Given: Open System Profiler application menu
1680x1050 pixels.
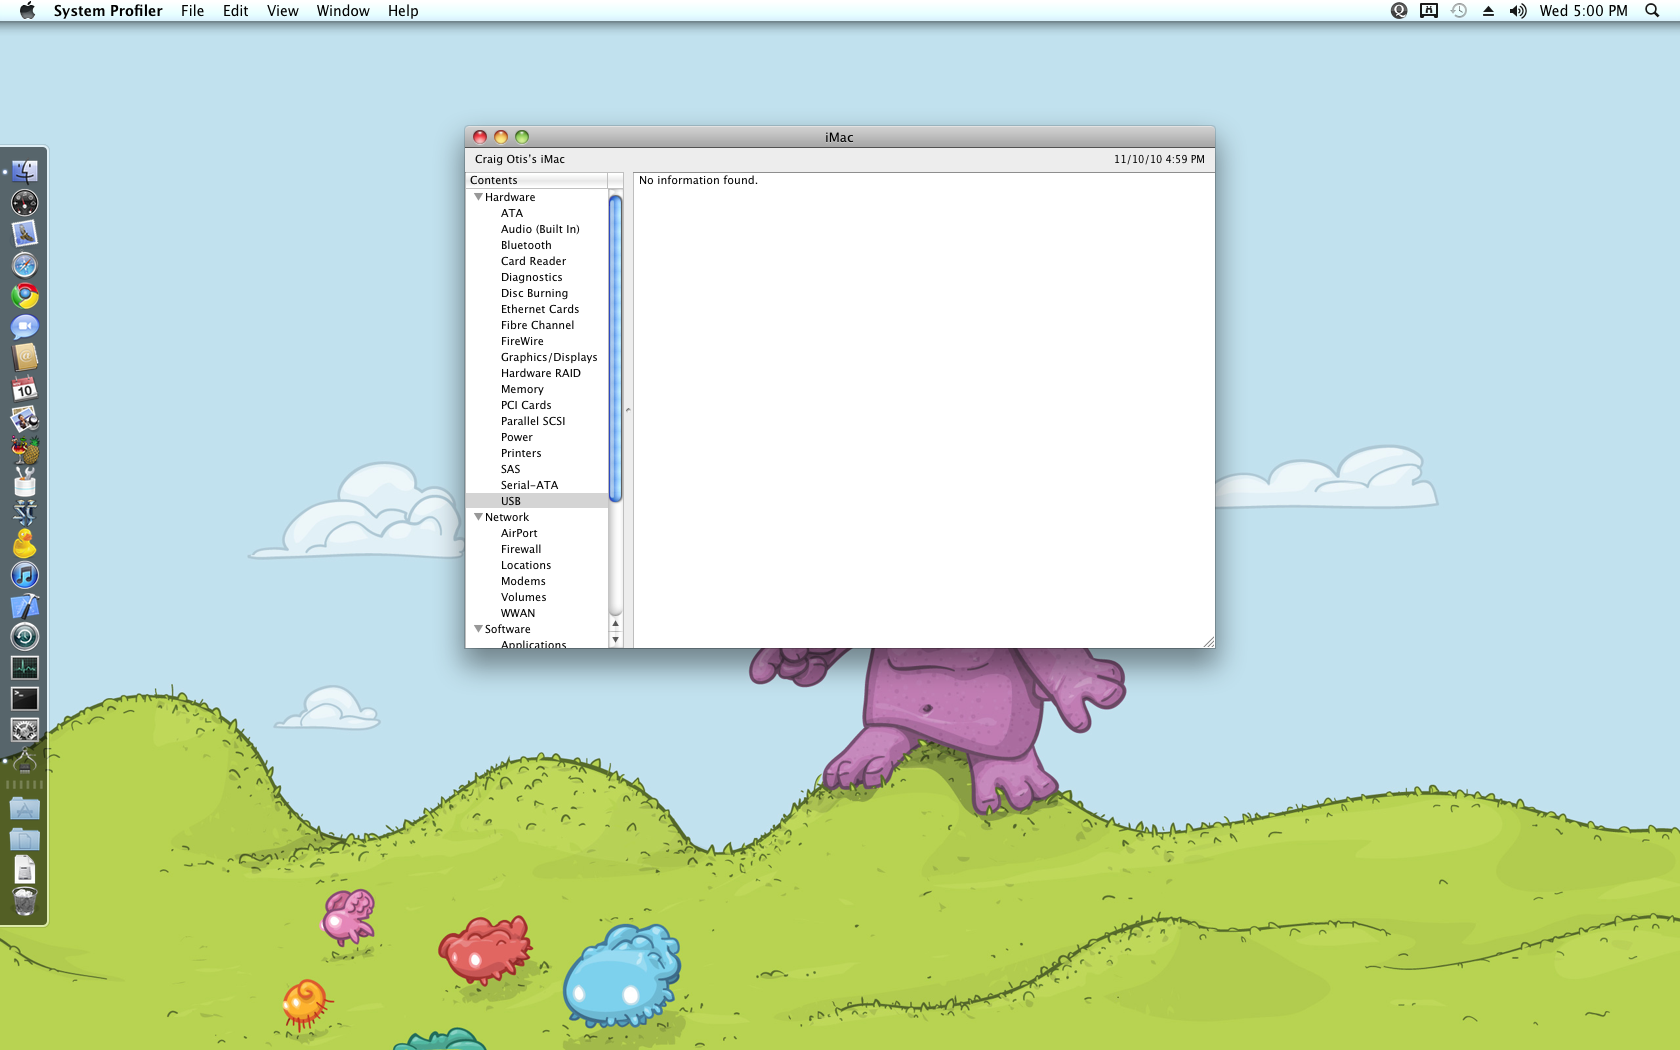Looking at the screenshot, I should (x=108, y=11).
